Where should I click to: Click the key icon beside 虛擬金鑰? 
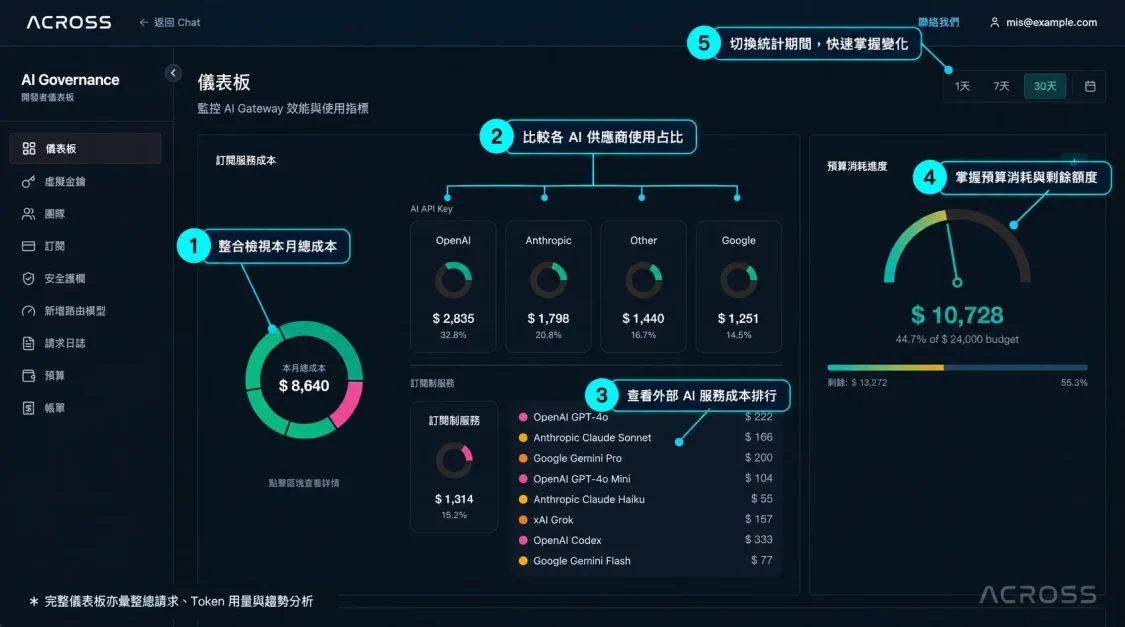point(29,182)
